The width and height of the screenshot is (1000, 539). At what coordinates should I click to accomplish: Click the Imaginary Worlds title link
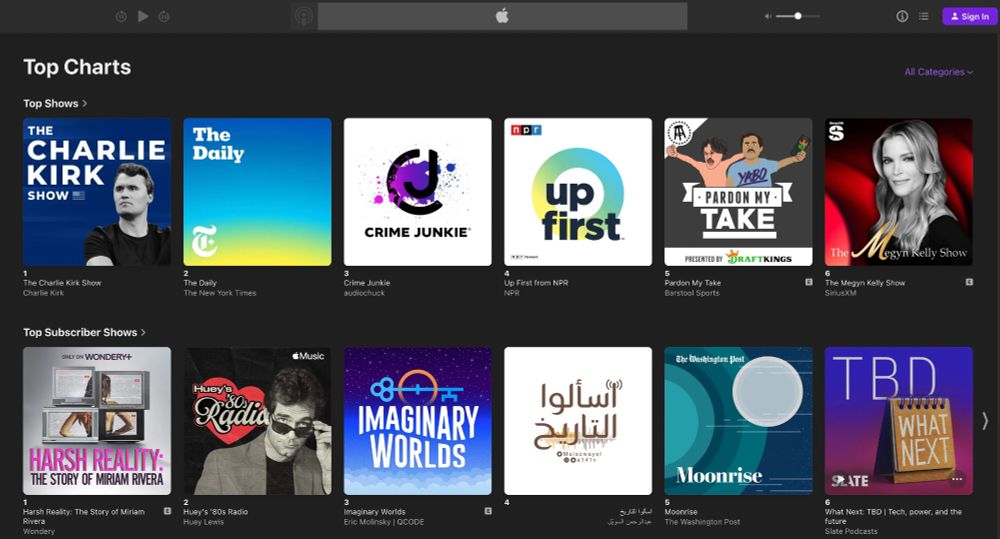coord(374,512)
